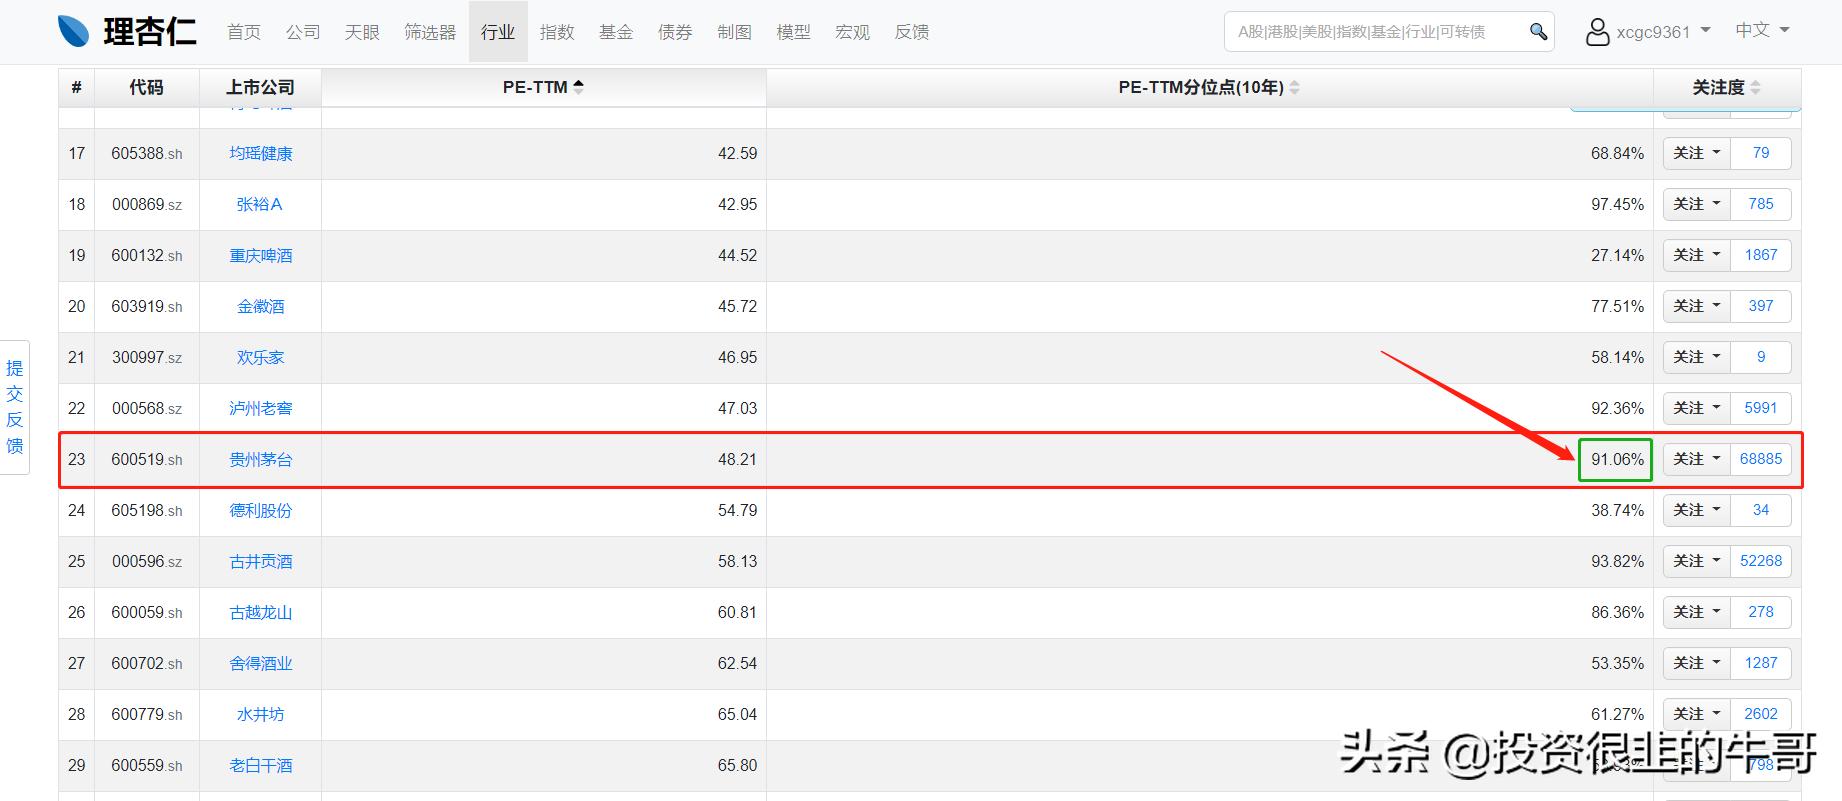Open the 宏观 navigation item
This screenshot has width=1842, height=801.
point(852,32)
